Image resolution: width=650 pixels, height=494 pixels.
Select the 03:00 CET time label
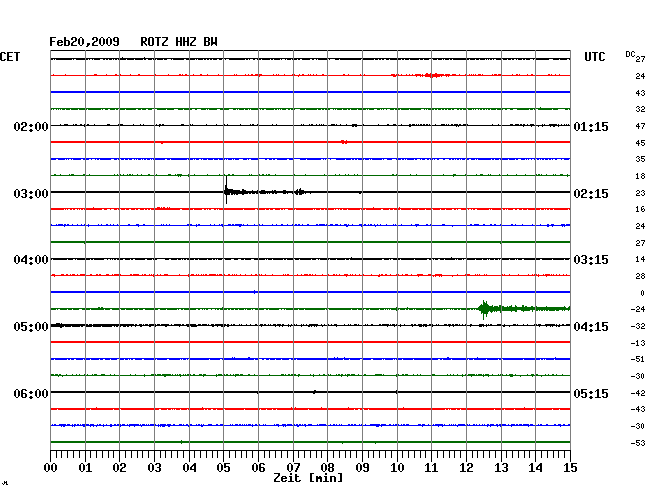[x=31, y=194]
